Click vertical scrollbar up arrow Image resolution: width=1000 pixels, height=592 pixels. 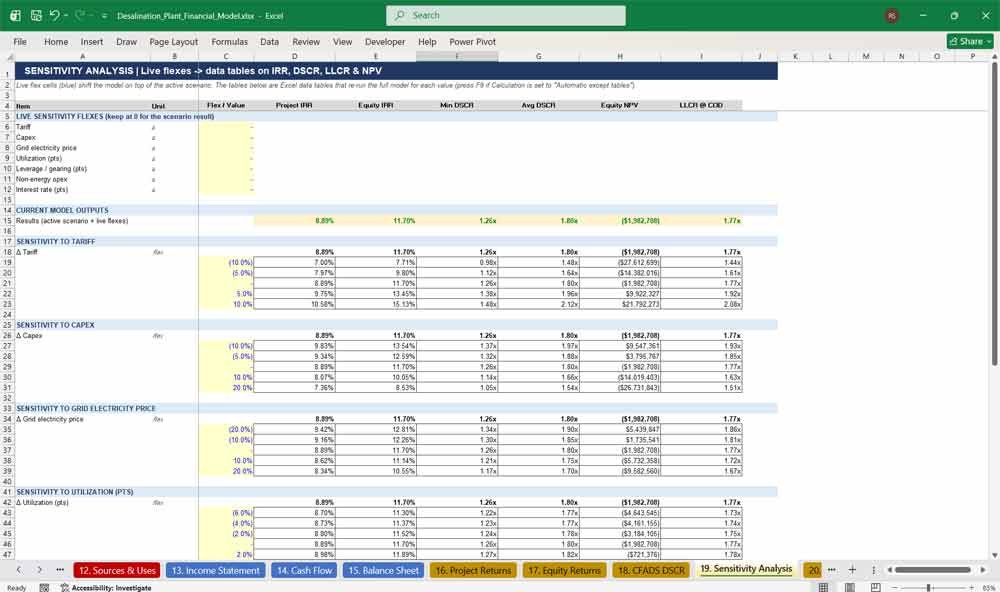(994, 57)
